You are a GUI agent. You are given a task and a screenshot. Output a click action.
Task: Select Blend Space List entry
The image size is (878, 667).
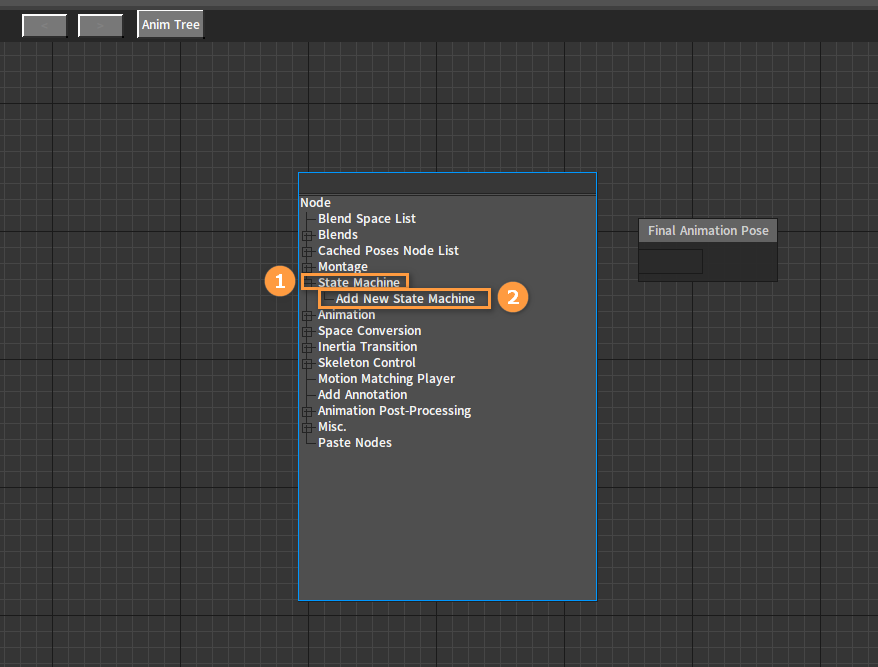(x=367, y=218)
